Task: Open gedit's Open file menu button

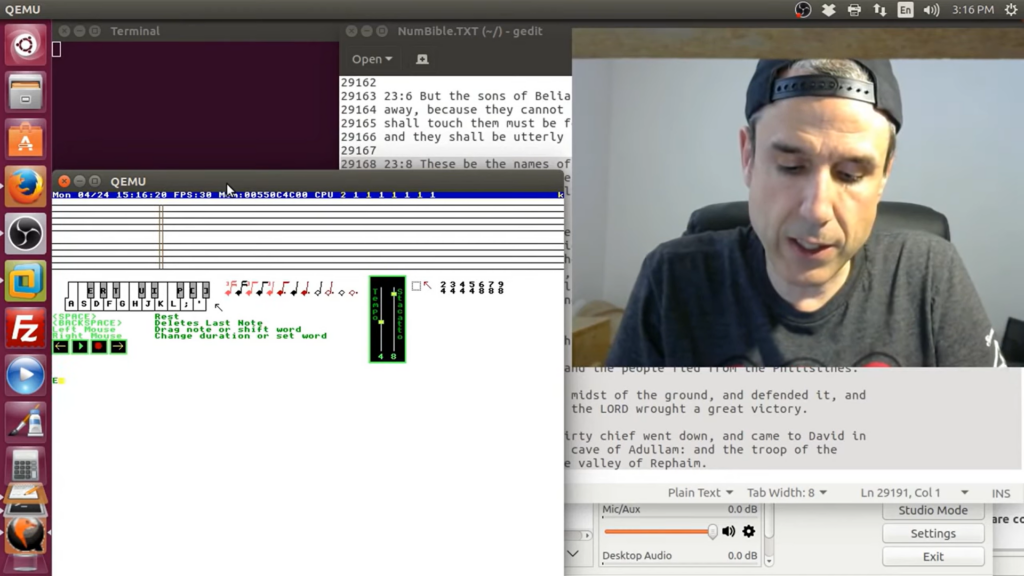Action: [x=371, y=59]
